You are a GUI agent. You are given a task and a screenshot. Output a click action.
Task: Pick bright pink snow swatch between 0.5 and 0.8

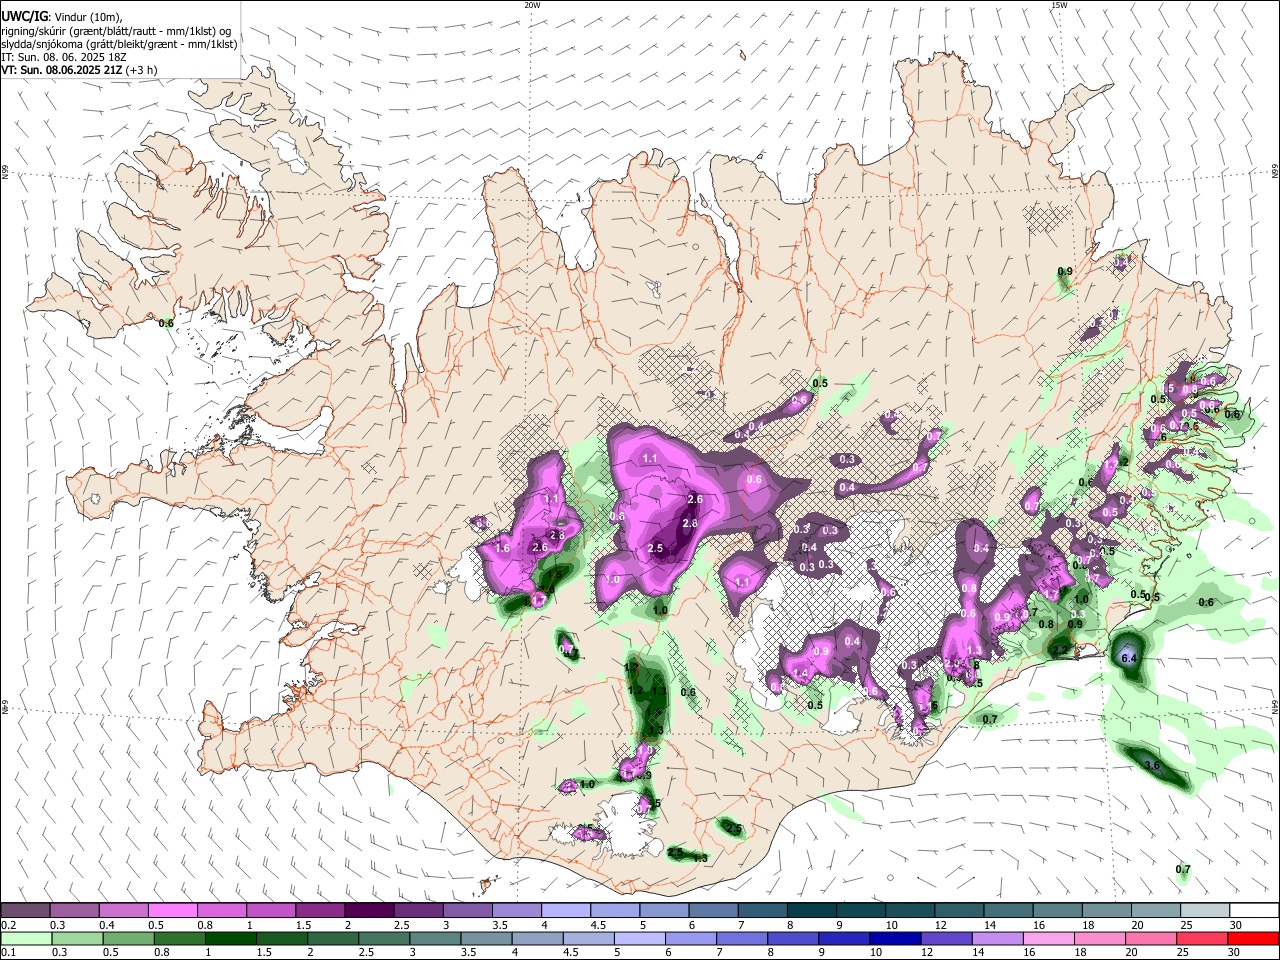point(172,911)
